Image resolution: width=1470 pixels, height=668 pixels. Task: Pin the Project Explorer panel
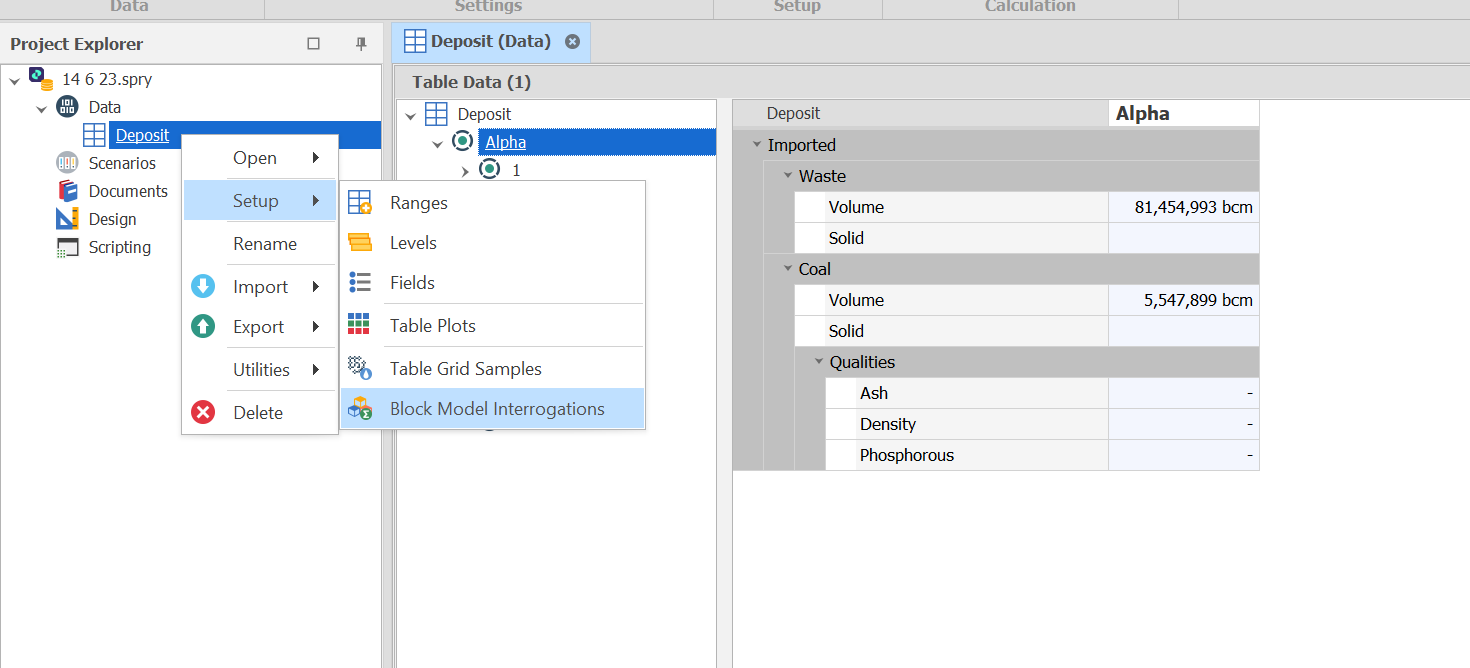pyautogui.click(x=361, y=44)
